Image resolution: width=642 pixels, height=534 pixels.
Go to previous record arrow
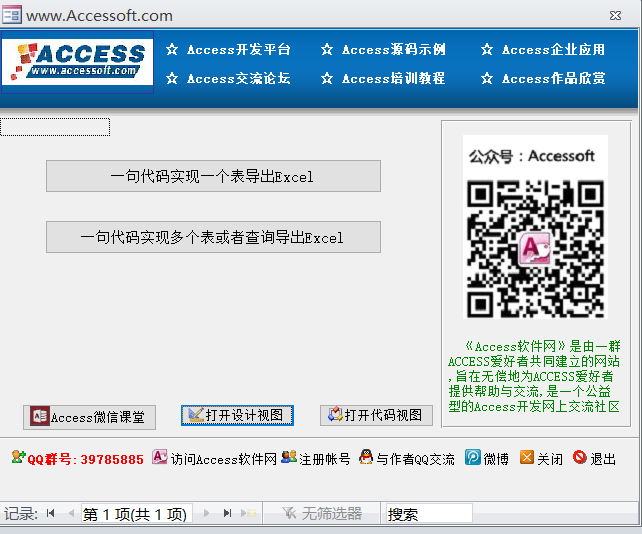coord(71,513)
